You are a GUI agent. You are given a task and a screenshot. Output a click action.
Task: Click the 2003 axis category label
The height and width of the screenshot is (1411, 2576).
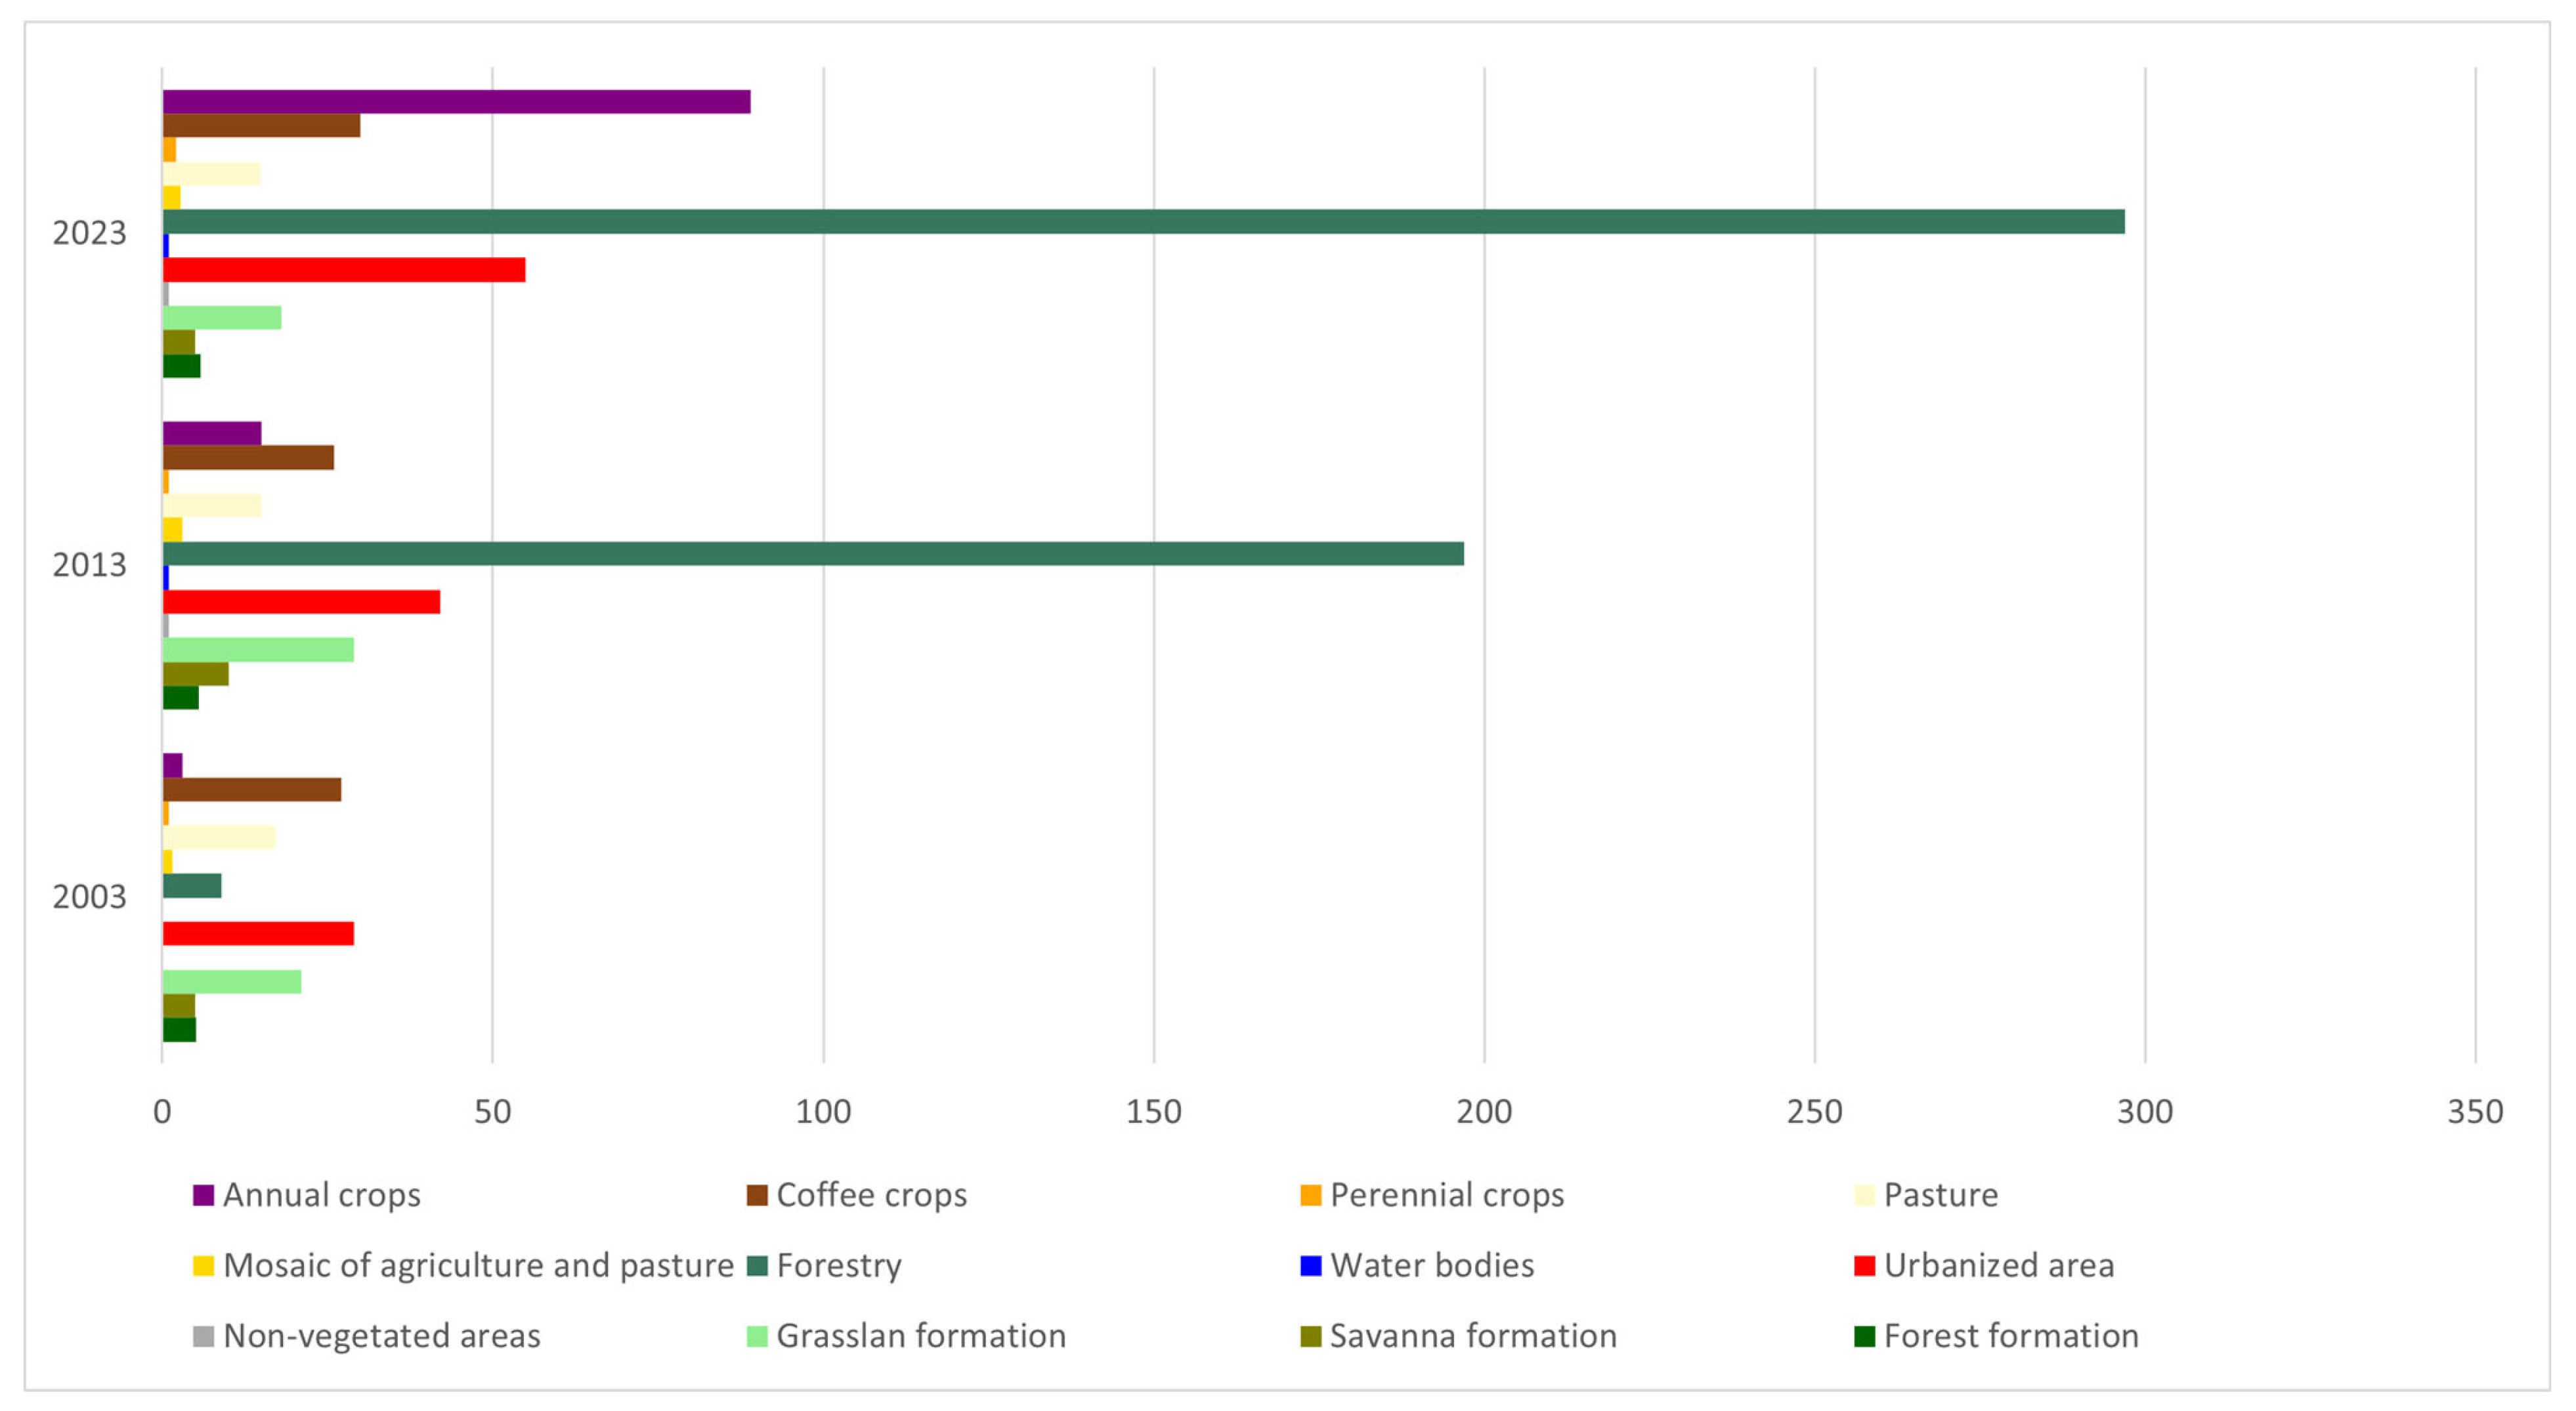click(89, 897)
